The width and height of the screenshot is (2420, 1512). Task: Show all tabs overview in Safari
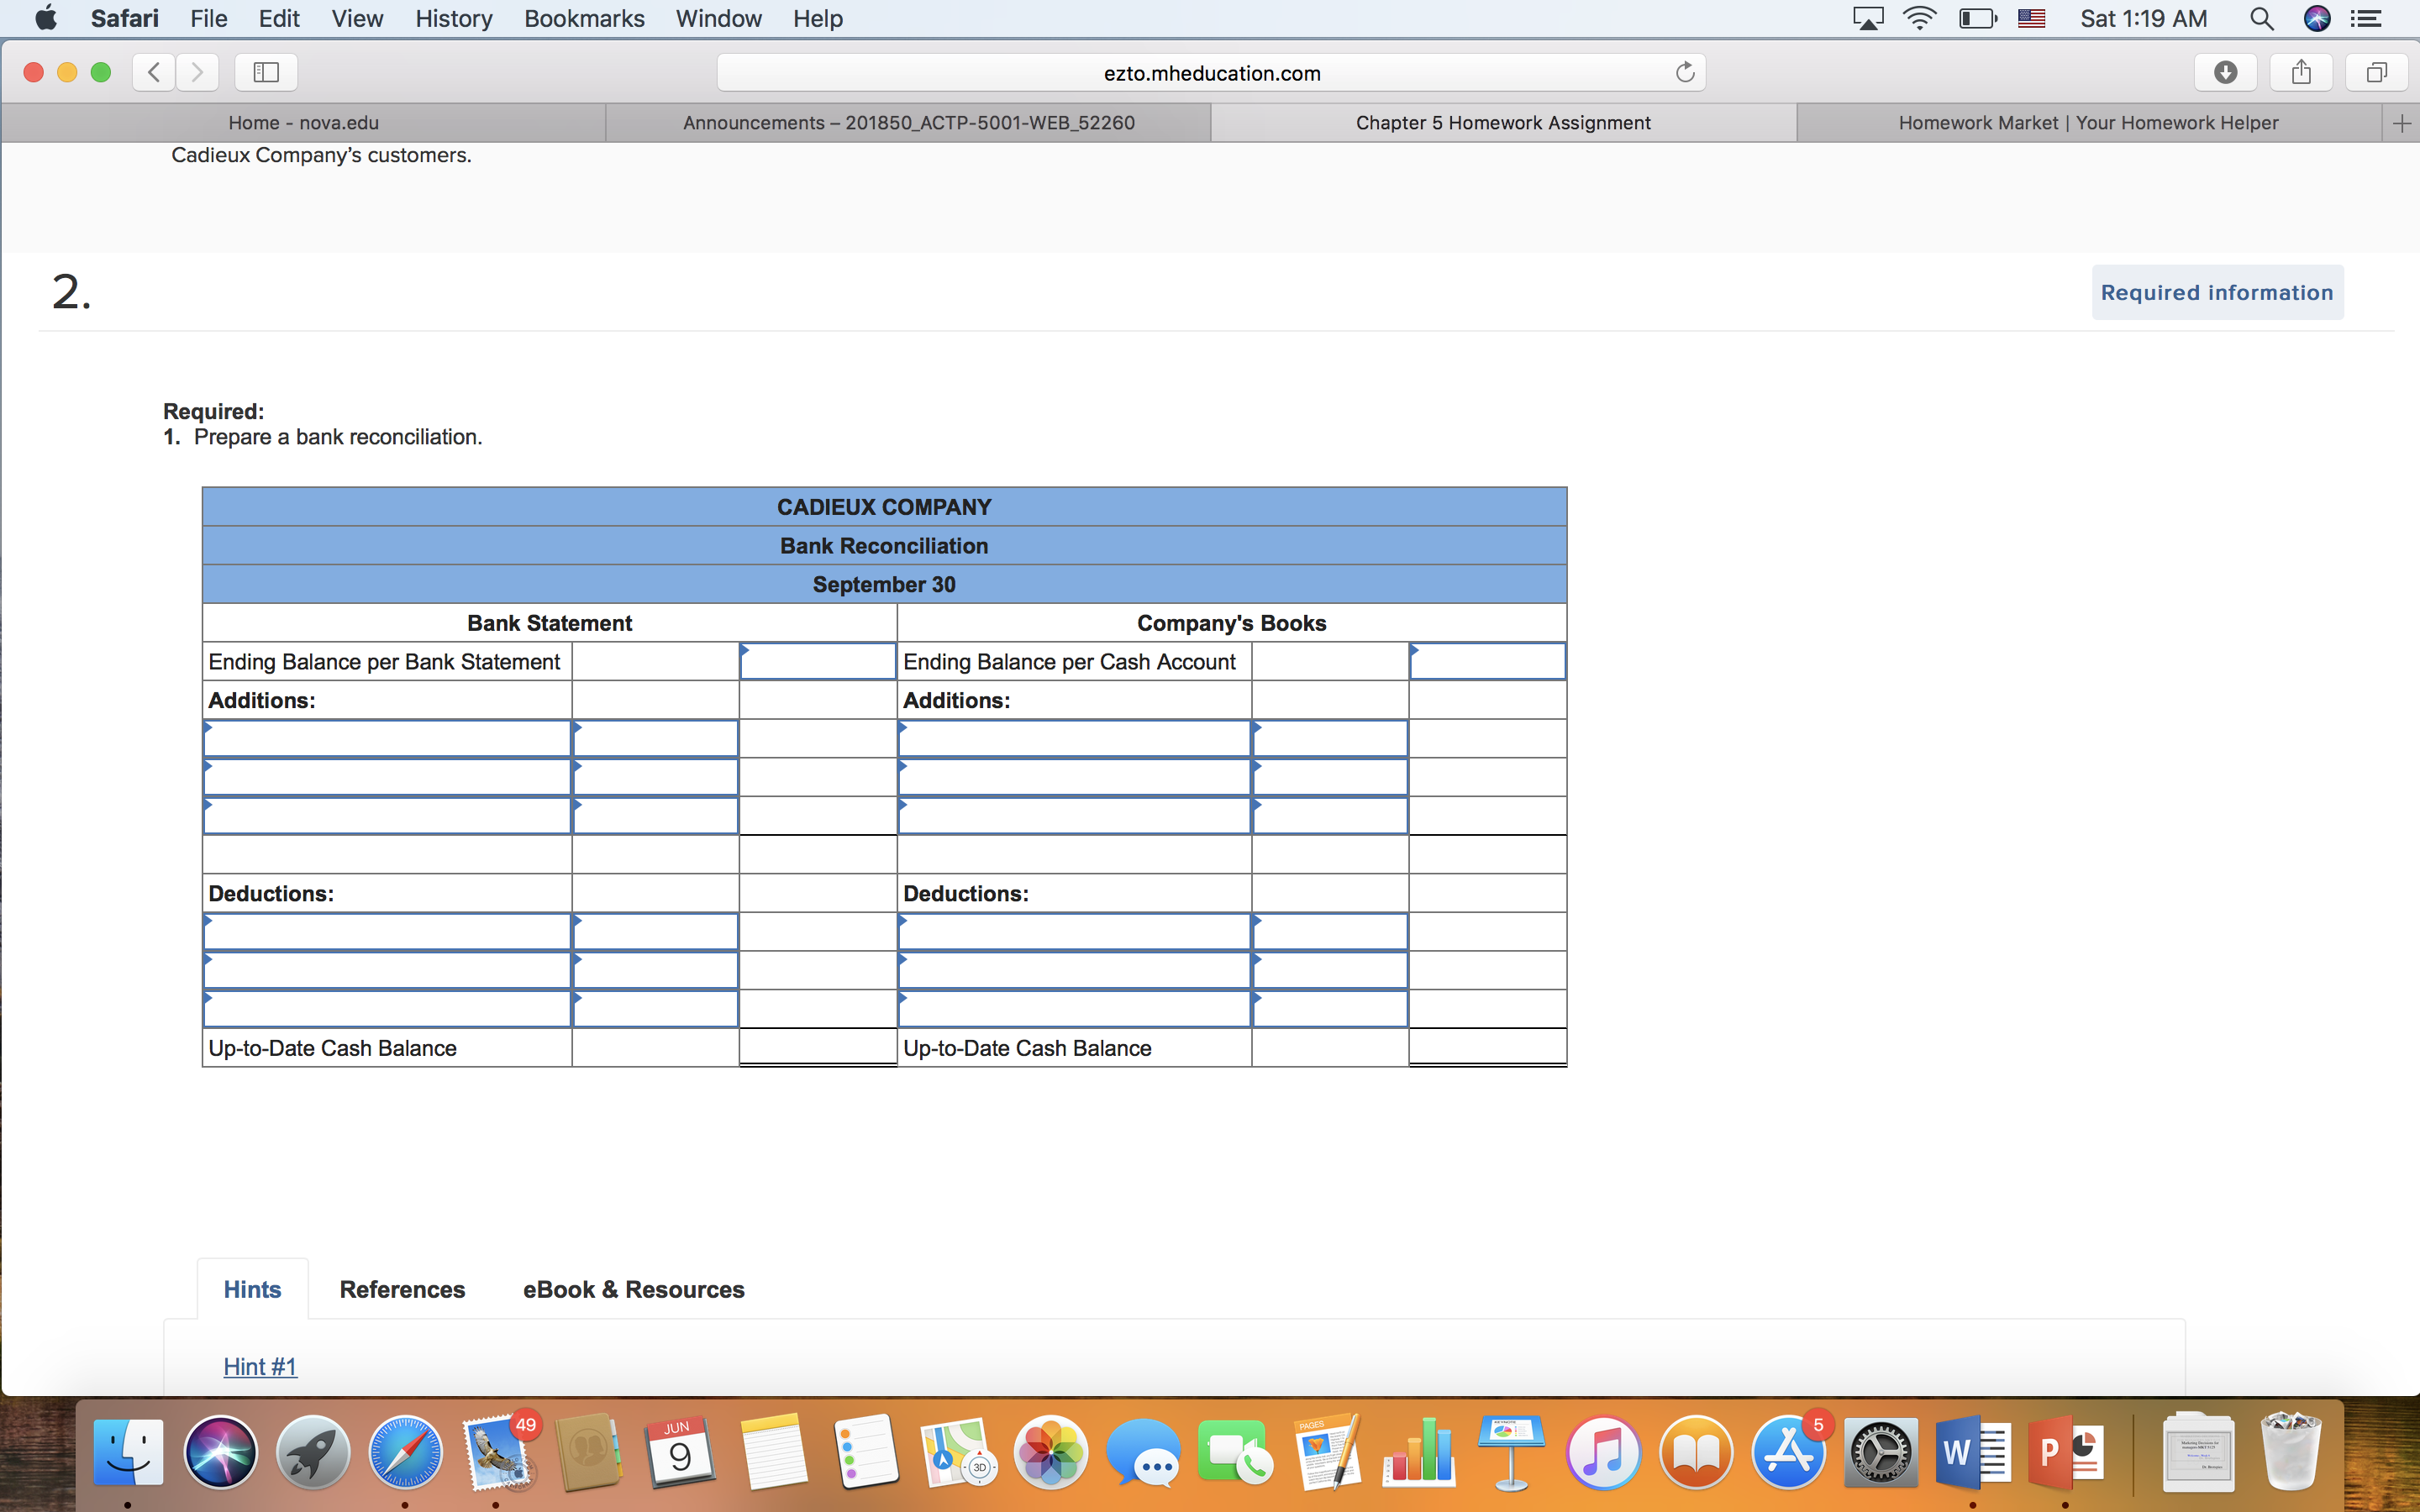[x=2377, y=72]
